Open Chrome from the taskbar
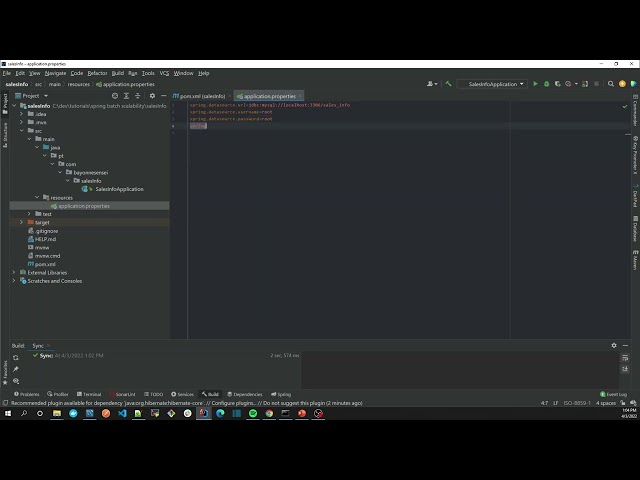The width and height of the screenshot is (640, 480). (269, 413)
